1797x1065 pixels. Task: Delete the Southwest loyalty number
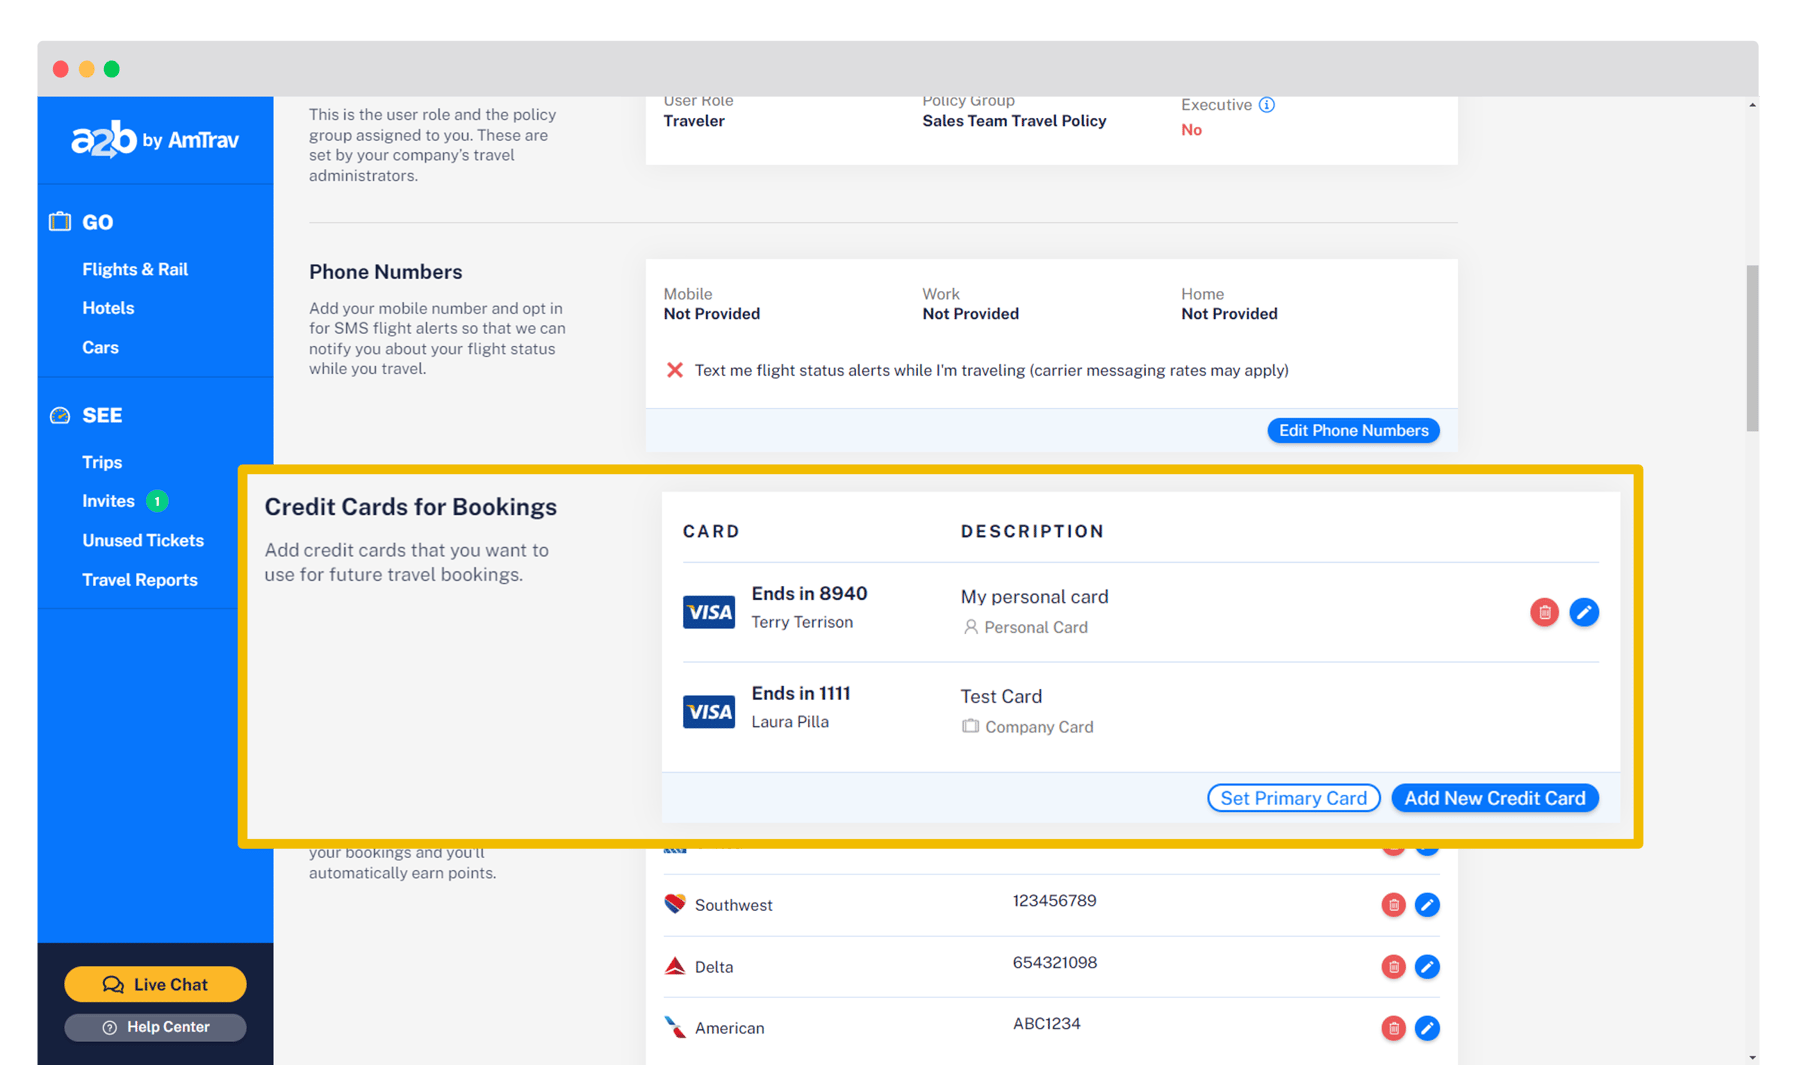1393,905
